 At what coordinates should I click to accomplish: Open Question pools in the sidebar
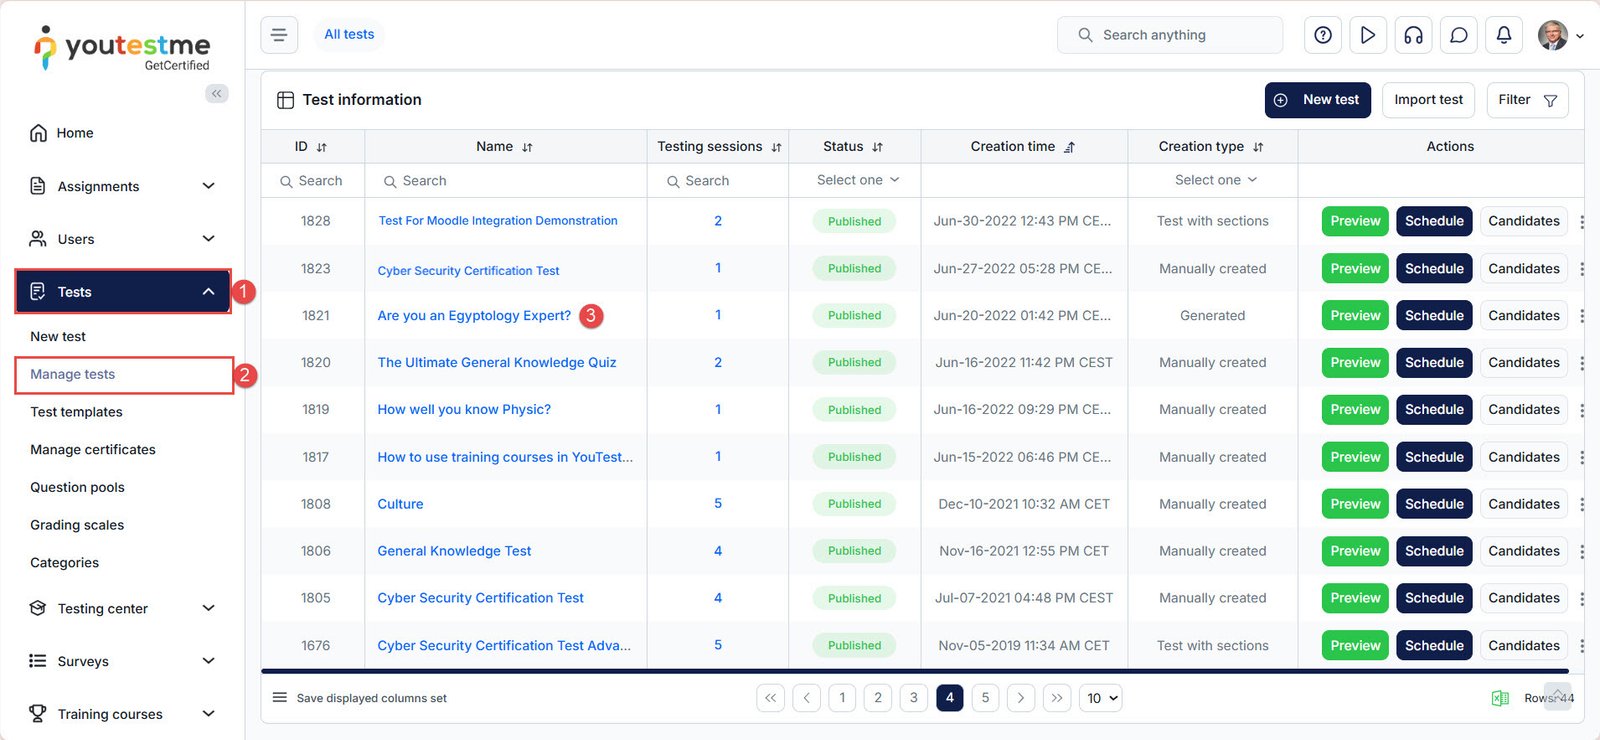point(77,487)
